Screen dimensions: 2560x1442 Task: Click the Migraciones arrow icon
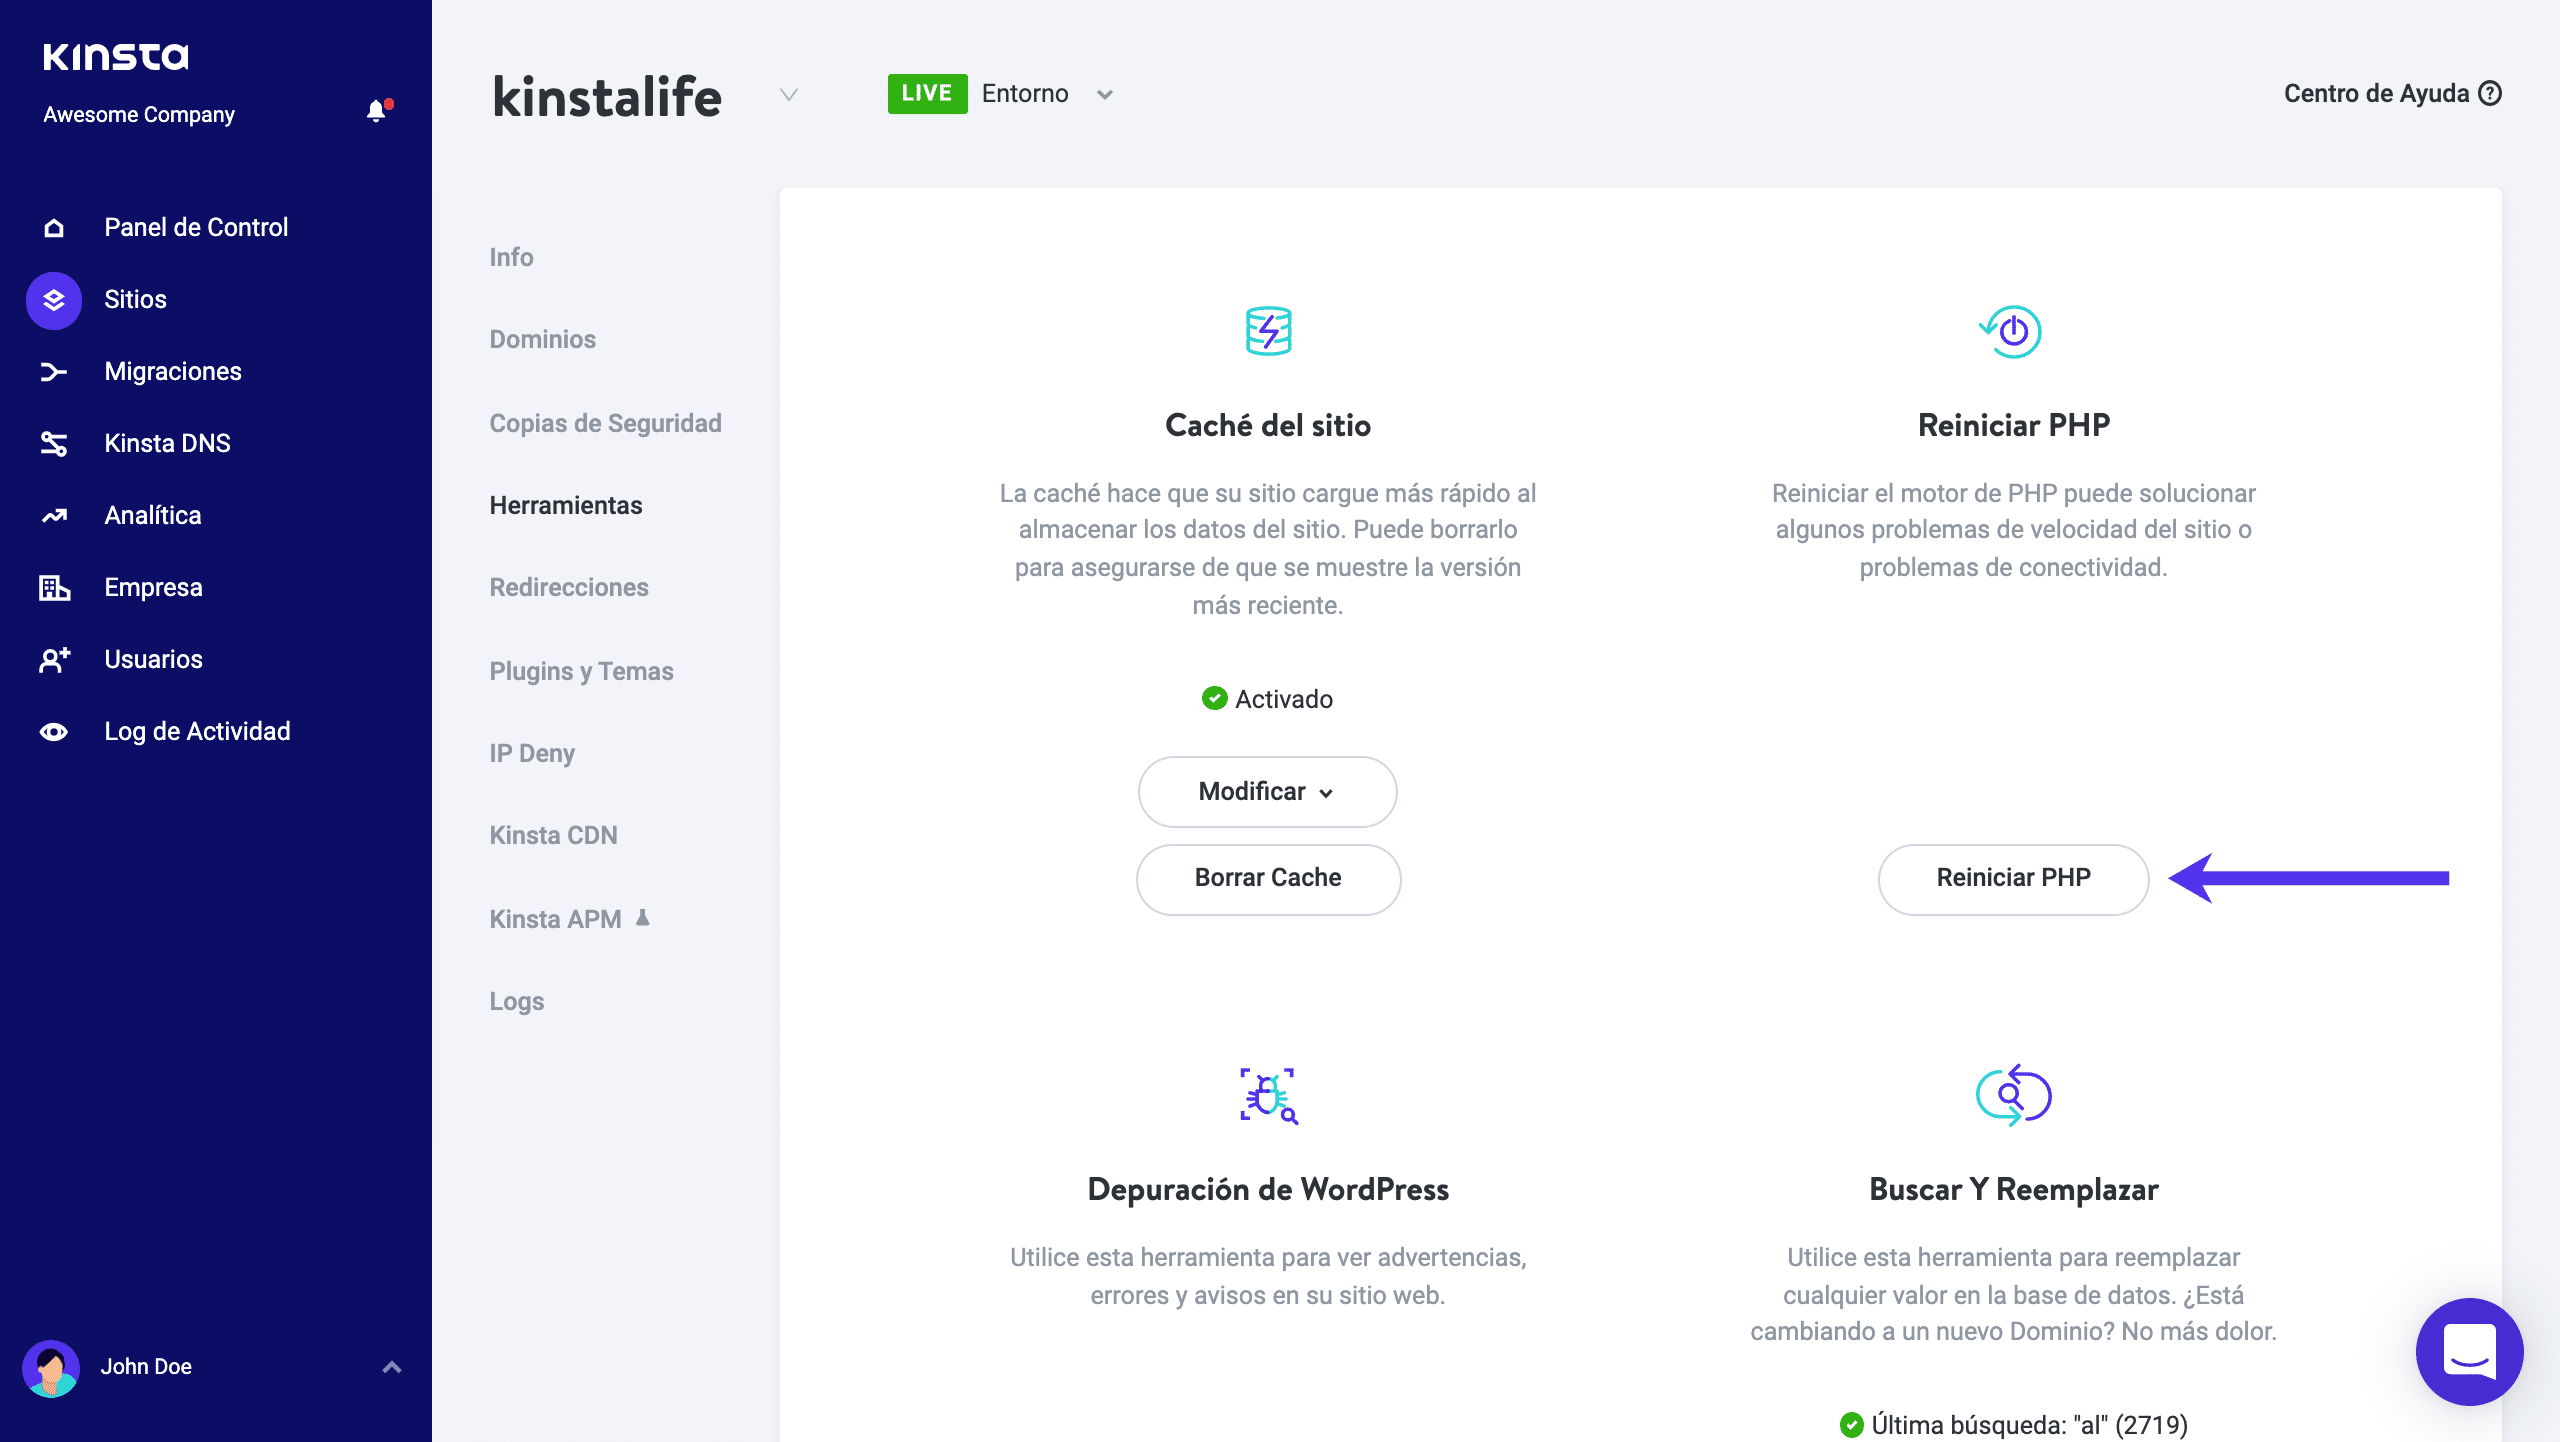coord(54,372)
